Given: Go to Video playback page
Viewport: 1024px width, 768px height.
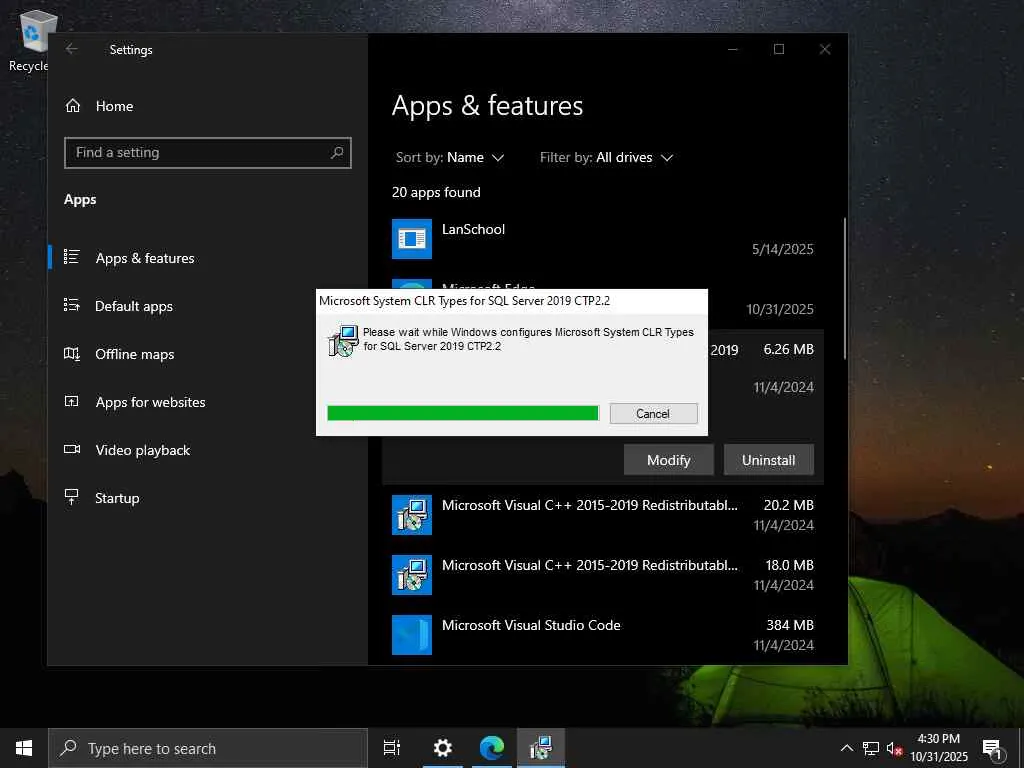Looking at the screenshot, I should (x=142, y=450).
